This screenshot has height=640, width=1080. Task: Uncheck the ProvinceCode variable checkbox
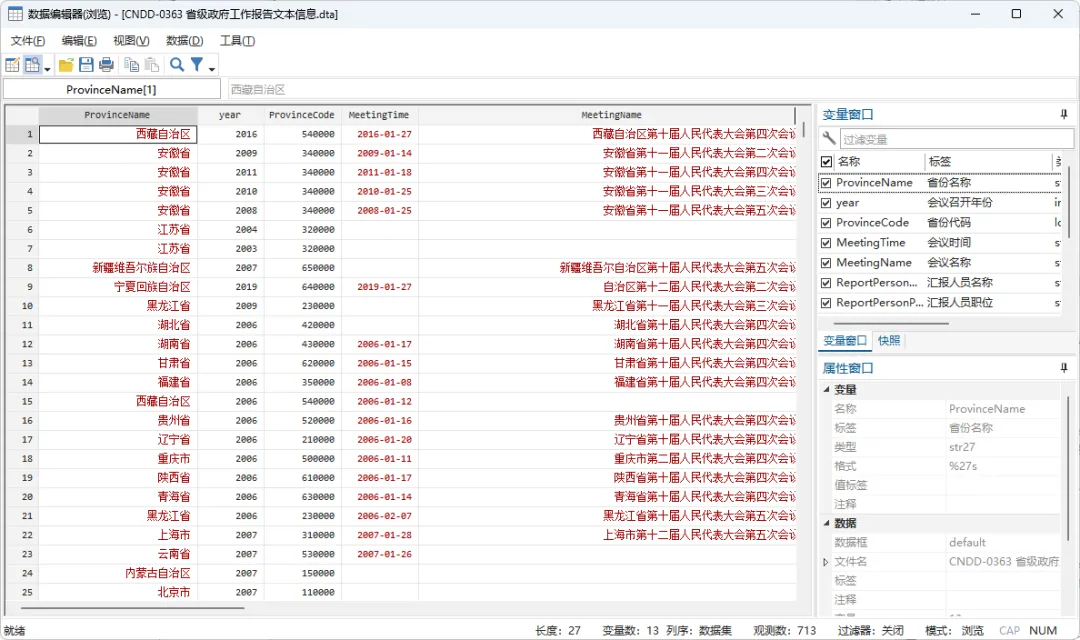(826, 223)
